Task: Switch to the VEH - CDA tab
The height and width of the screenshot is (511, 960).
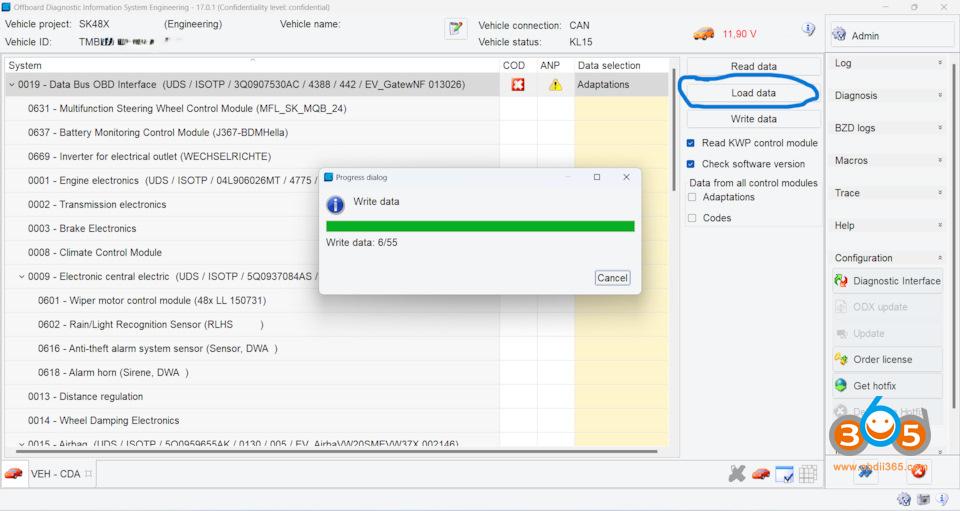Action: [56, 474]
